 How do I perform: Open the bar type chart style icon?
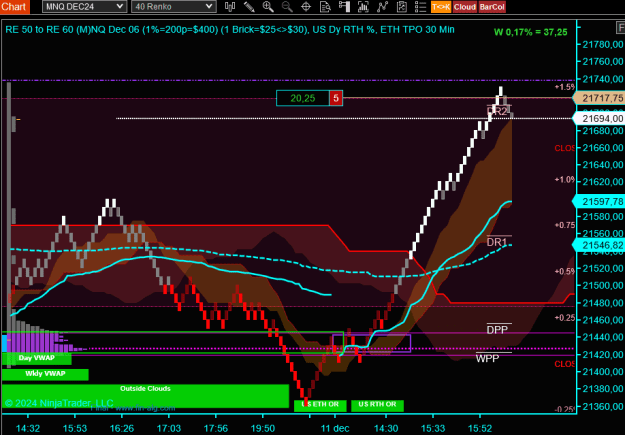(x=230, y=6)
